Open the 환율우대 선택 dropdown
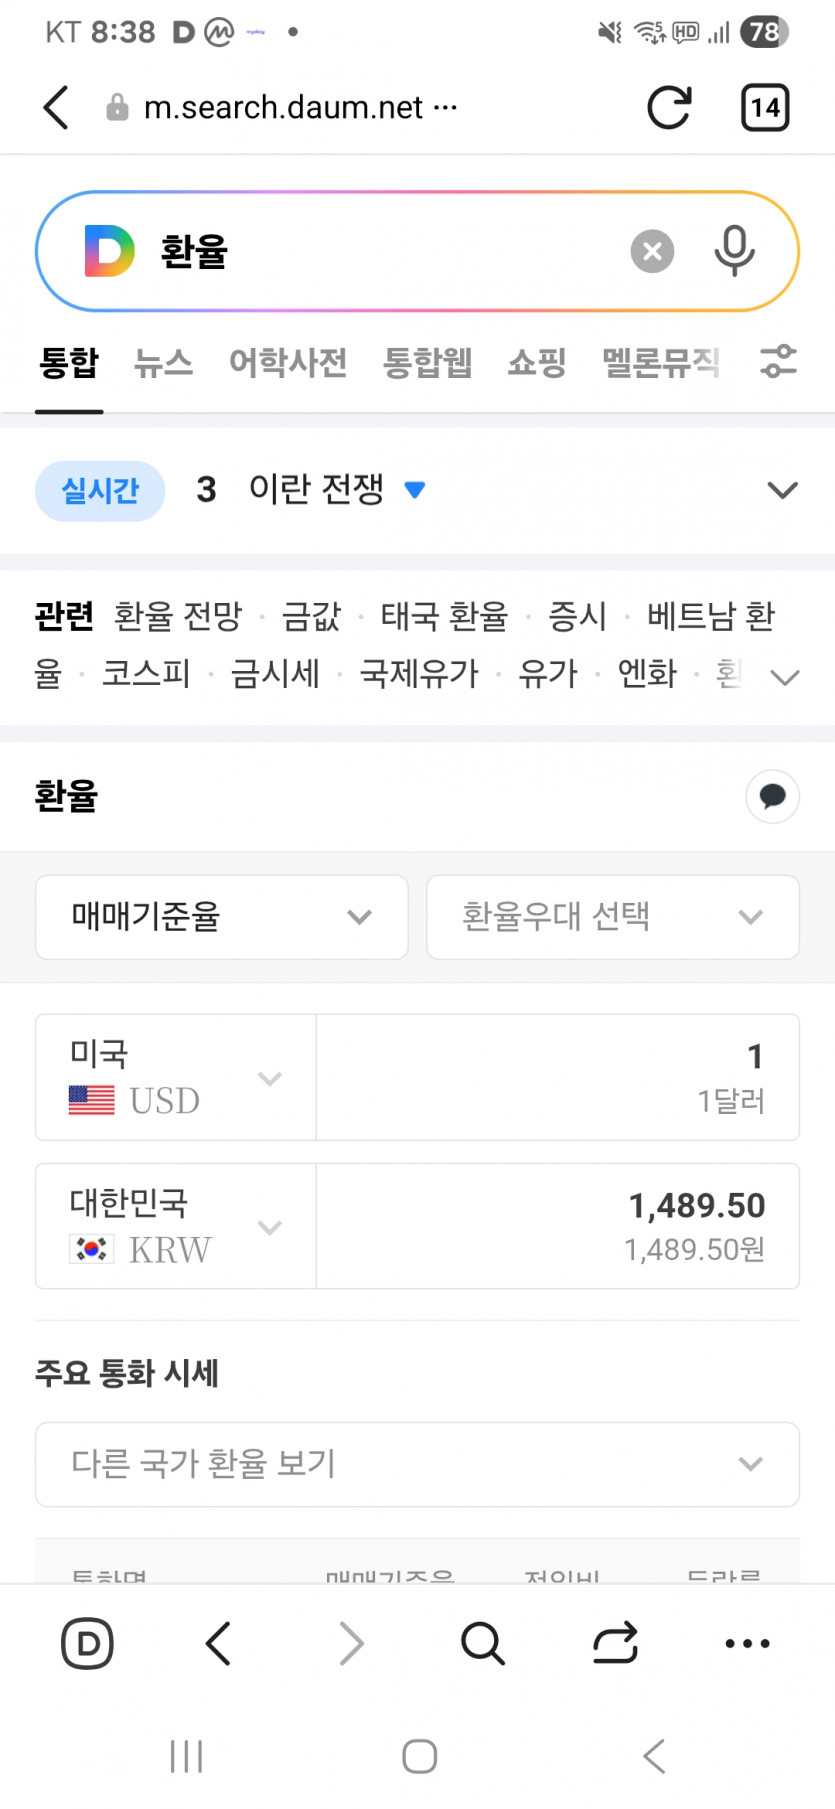Image resolution: width=835 pixels, height=1809 pixels. [x=612, y=917]
